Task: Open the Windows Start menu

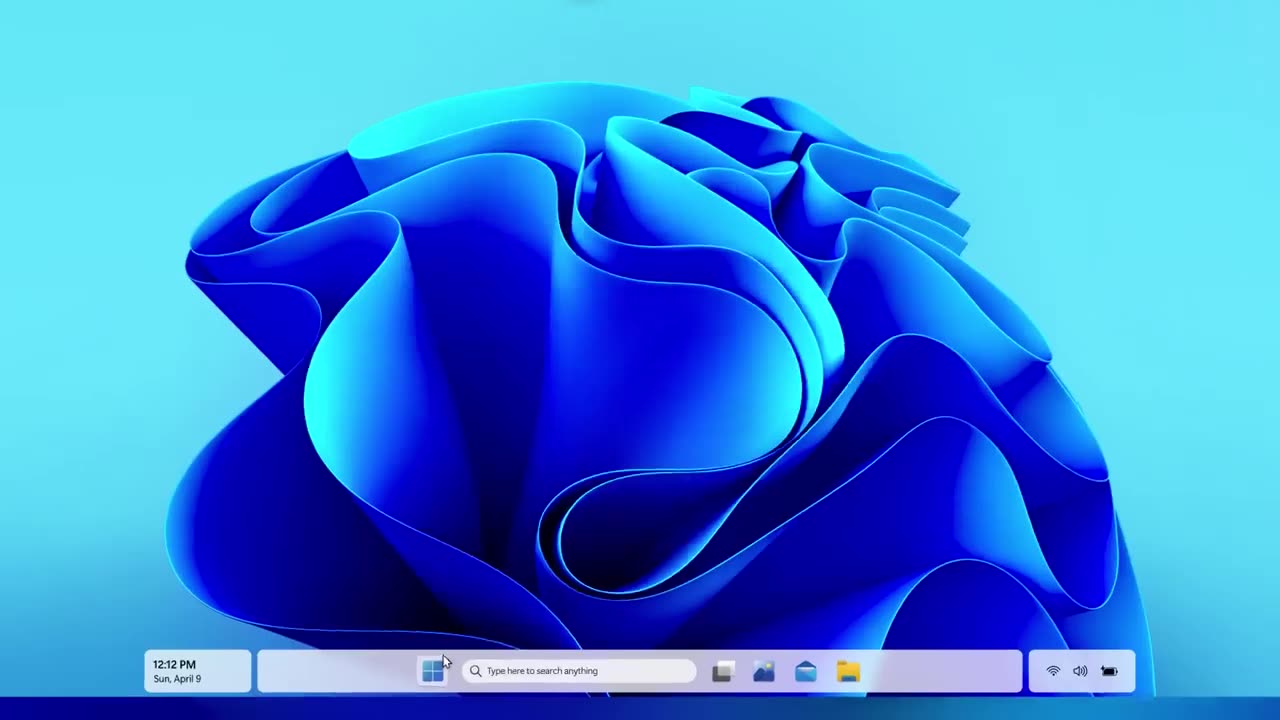Action: pos(432,671)
